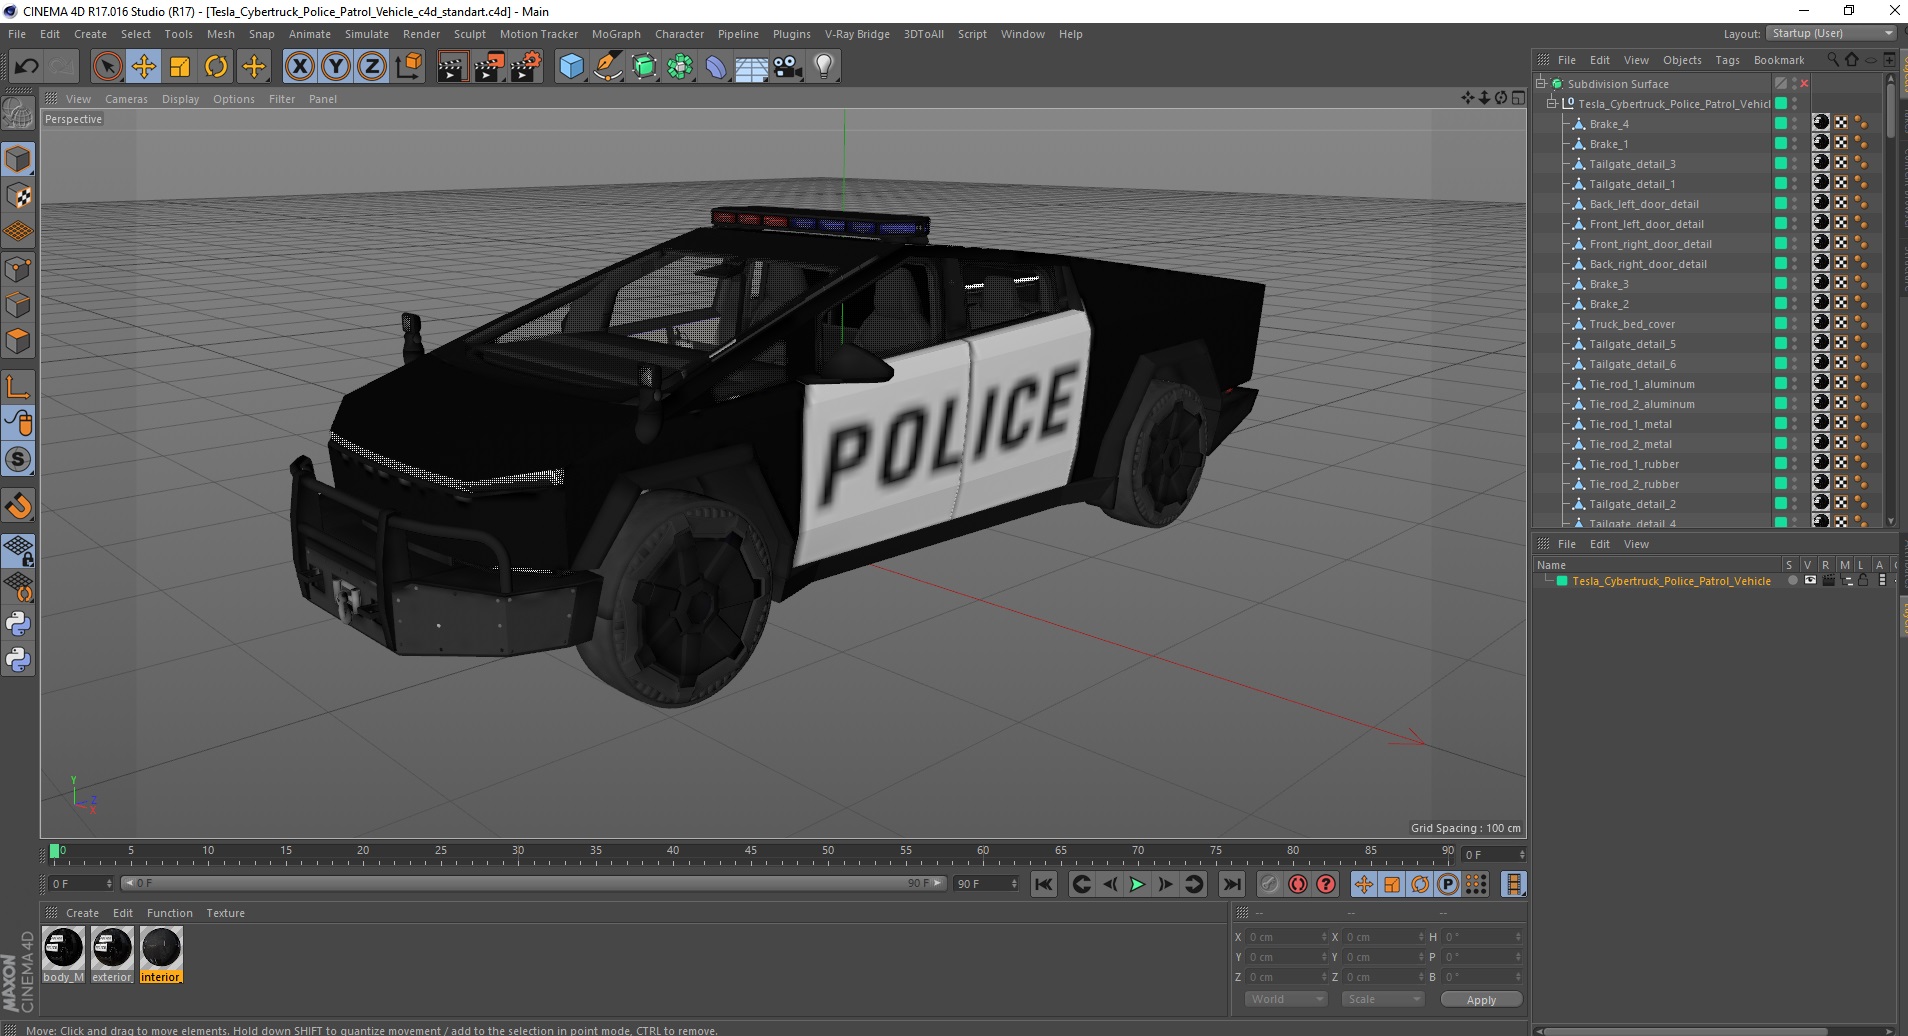Open the Deformer (Bend) icon
Image resolution: width=1908 pixels, height=1036 pixels.
click(x=716, y=67)
